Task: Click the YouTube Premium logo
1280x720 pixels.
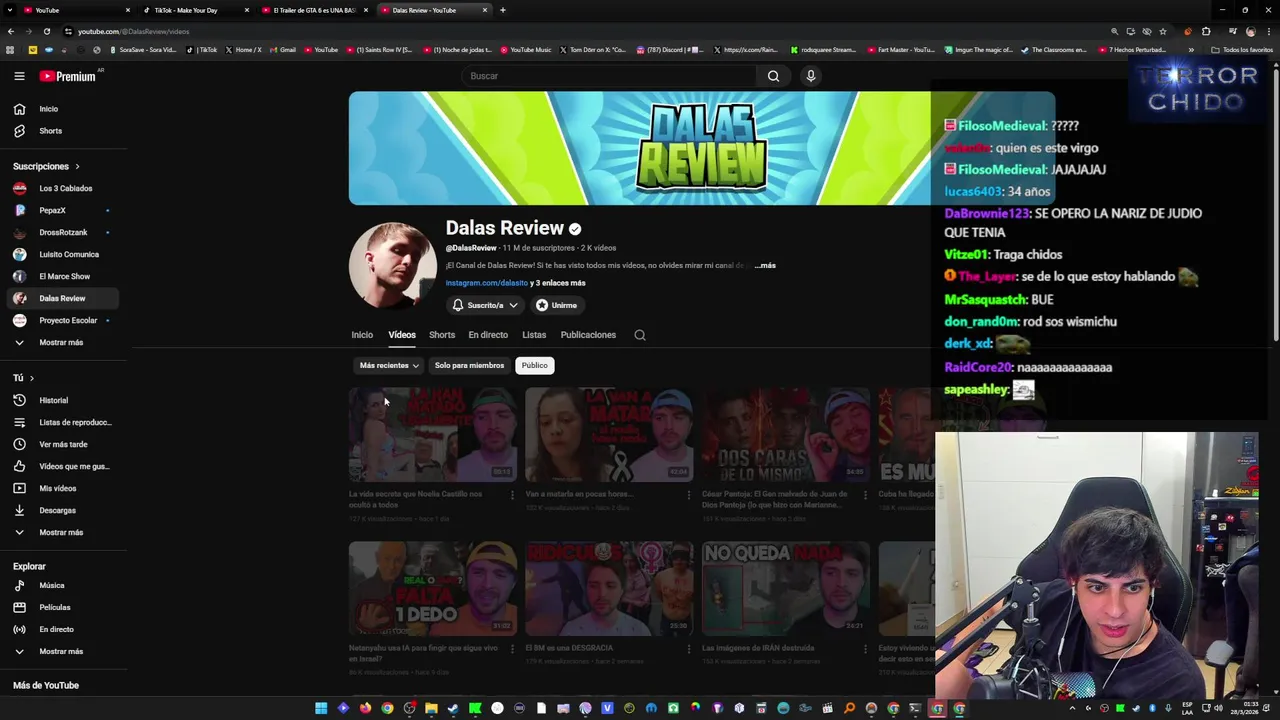Action: click(x=67, y=76)
